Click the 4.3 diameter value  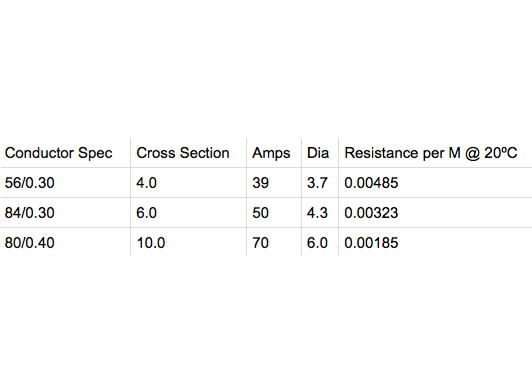pos(317,213)
